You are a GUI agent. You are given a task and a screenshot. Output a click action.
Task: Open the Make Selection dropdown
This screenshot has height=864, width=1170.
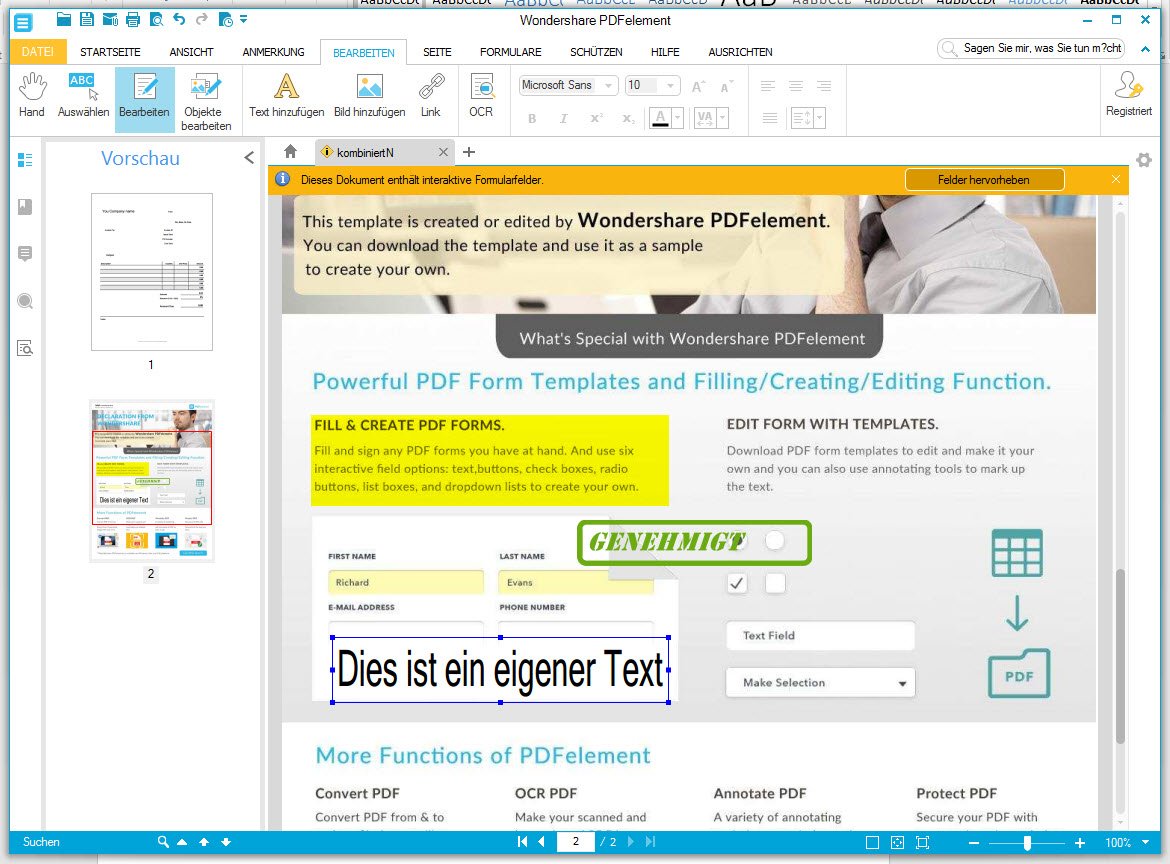[820, 683]
